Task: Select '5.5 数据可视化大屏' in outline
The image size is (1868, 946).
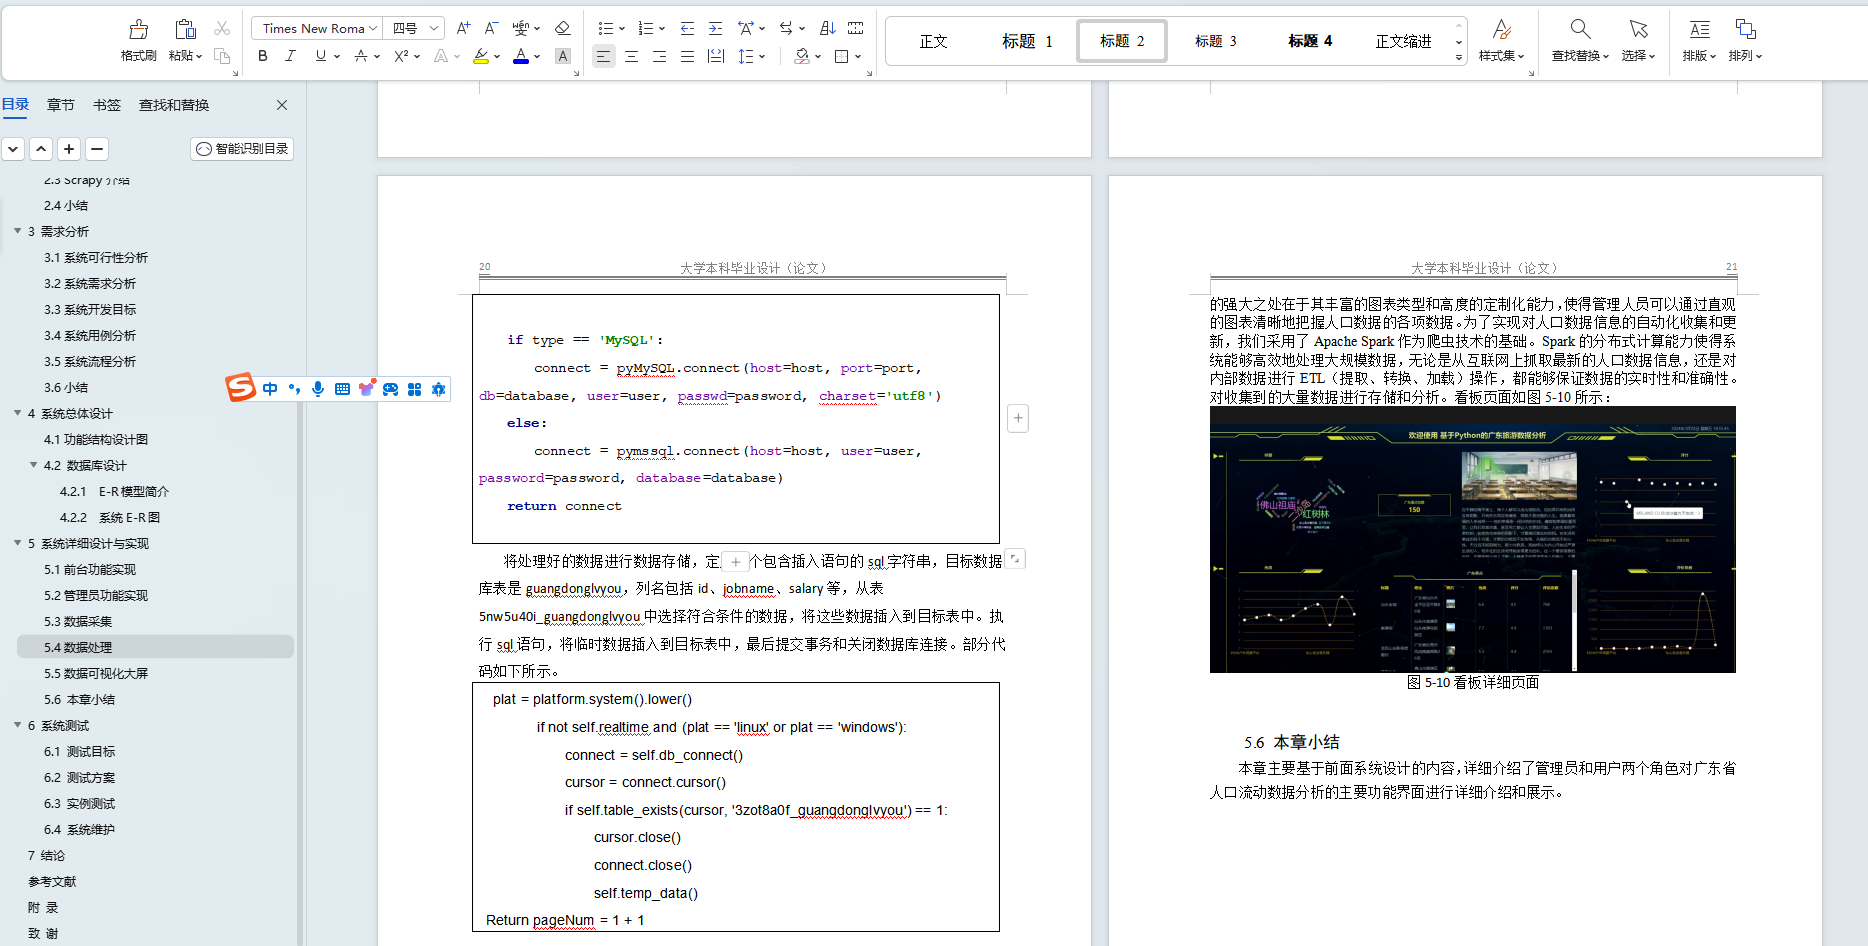Action: (x=96, y=673)
